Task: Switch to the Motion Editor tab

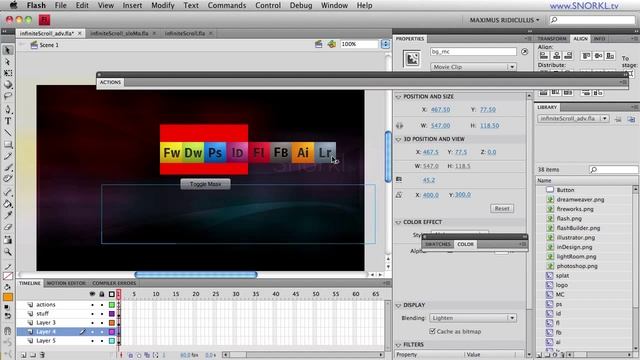Action: coord(66,283)
